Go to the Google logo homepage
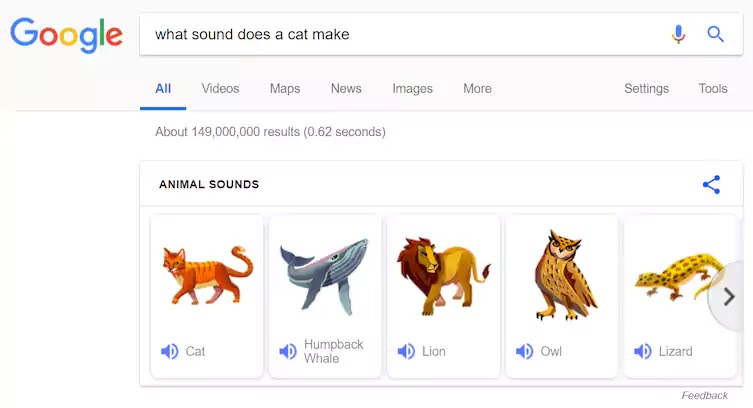Screen dimensions: 753x408 tap(66, 35)
